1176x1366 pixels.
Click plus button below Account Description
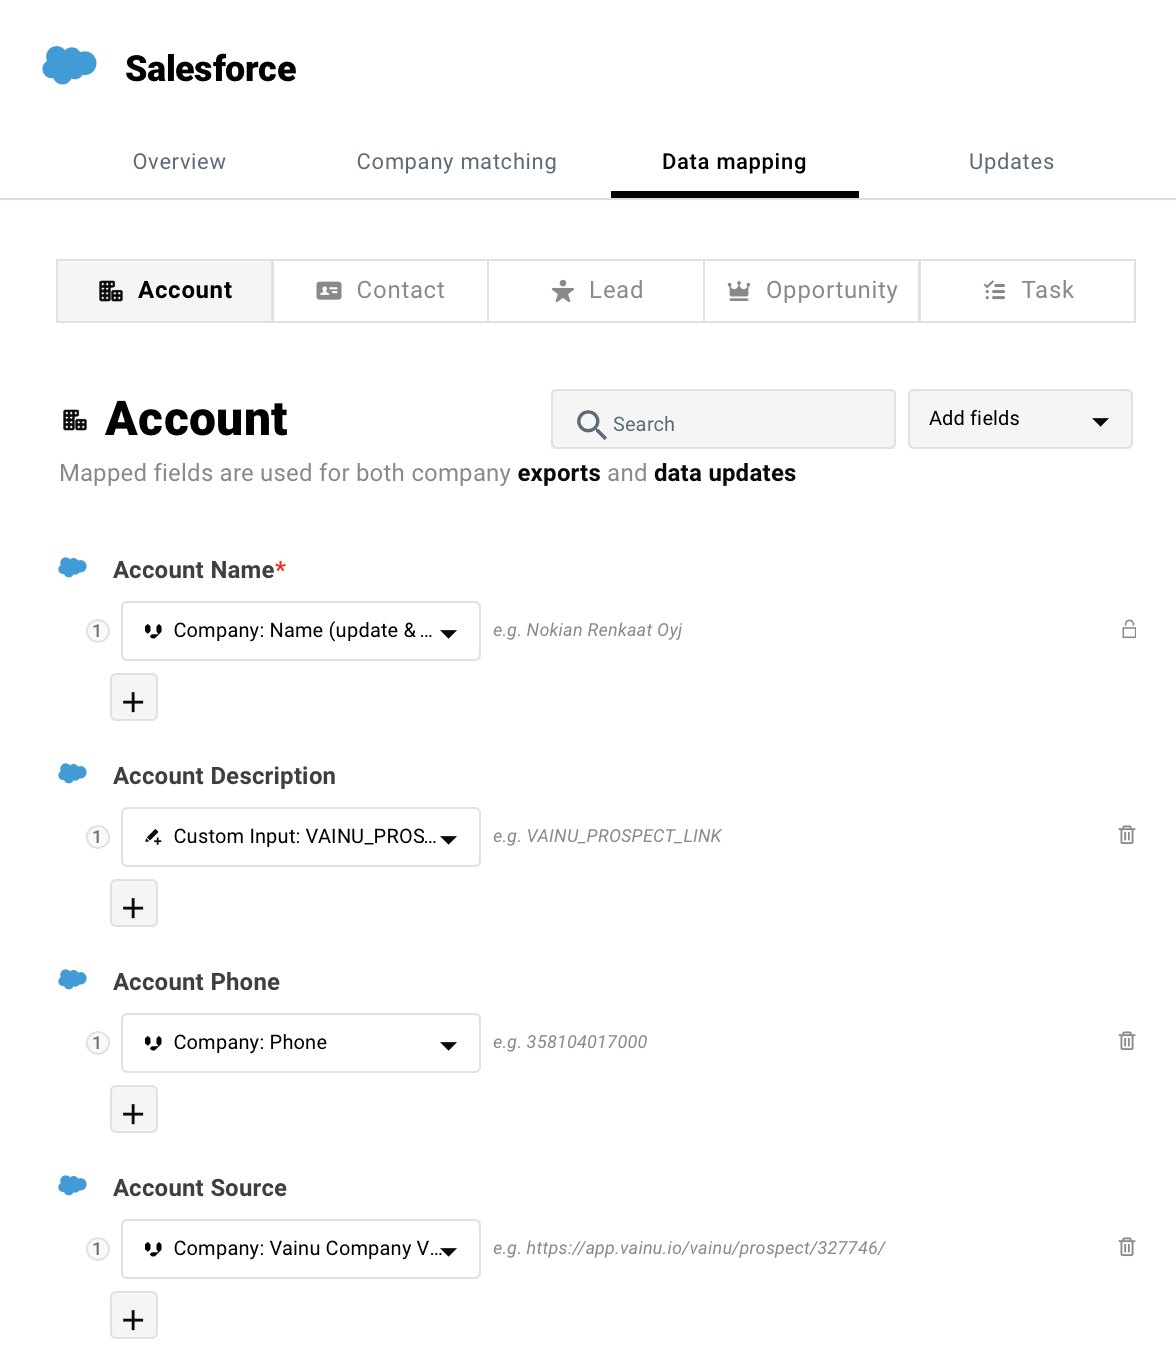coord(133,904)
